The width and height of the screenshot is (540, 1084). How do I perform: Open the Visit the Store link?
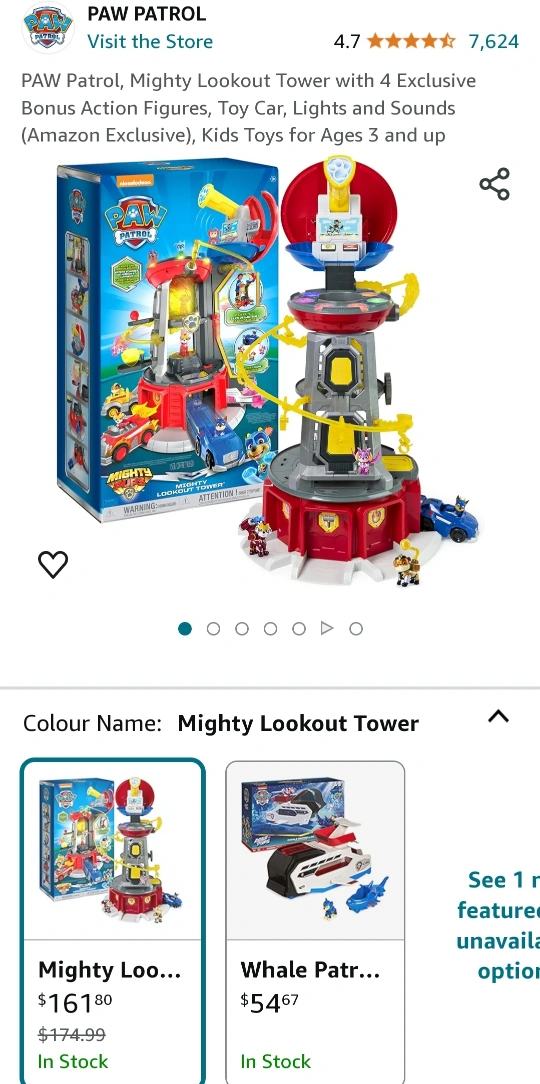point(150,41)
